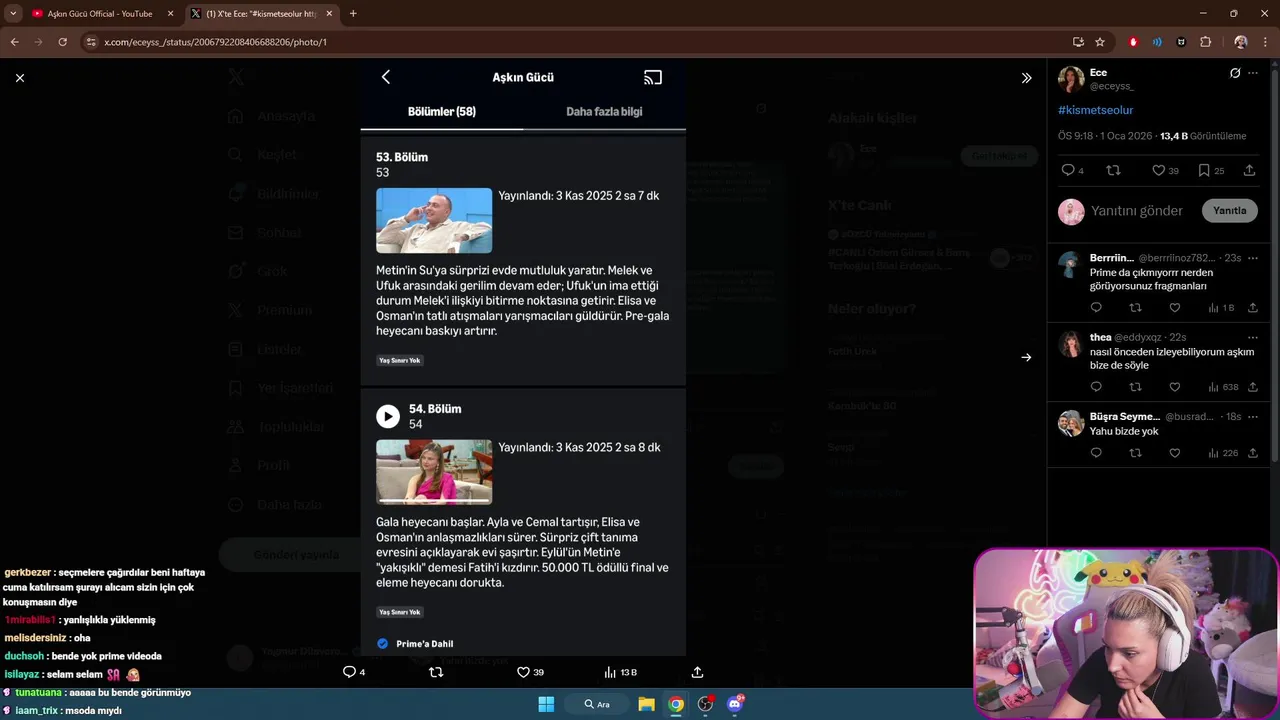Open more options on Berrriin's reply
The height and width of the screenshot is (720, 1280).
pyautogui.click(x=1253, y=258)
